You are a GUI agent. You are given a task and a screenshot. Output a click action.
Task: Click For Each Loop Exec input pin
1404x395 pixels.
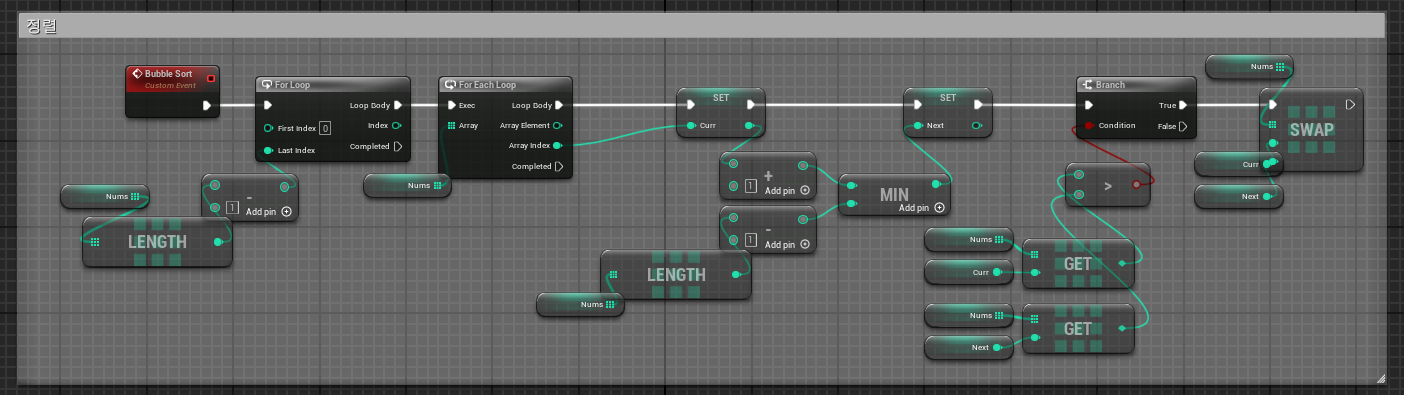point(451,105)
